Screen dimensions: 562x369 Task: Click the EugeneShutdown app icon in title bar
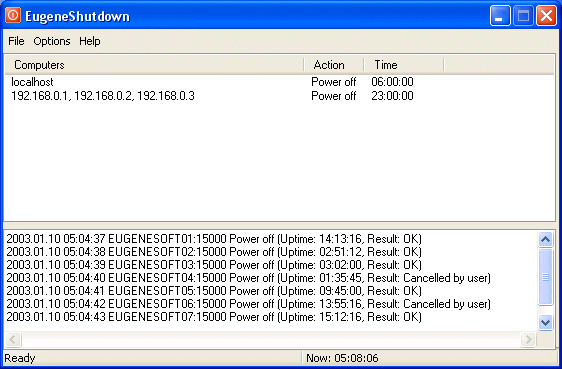click(13, 15)
